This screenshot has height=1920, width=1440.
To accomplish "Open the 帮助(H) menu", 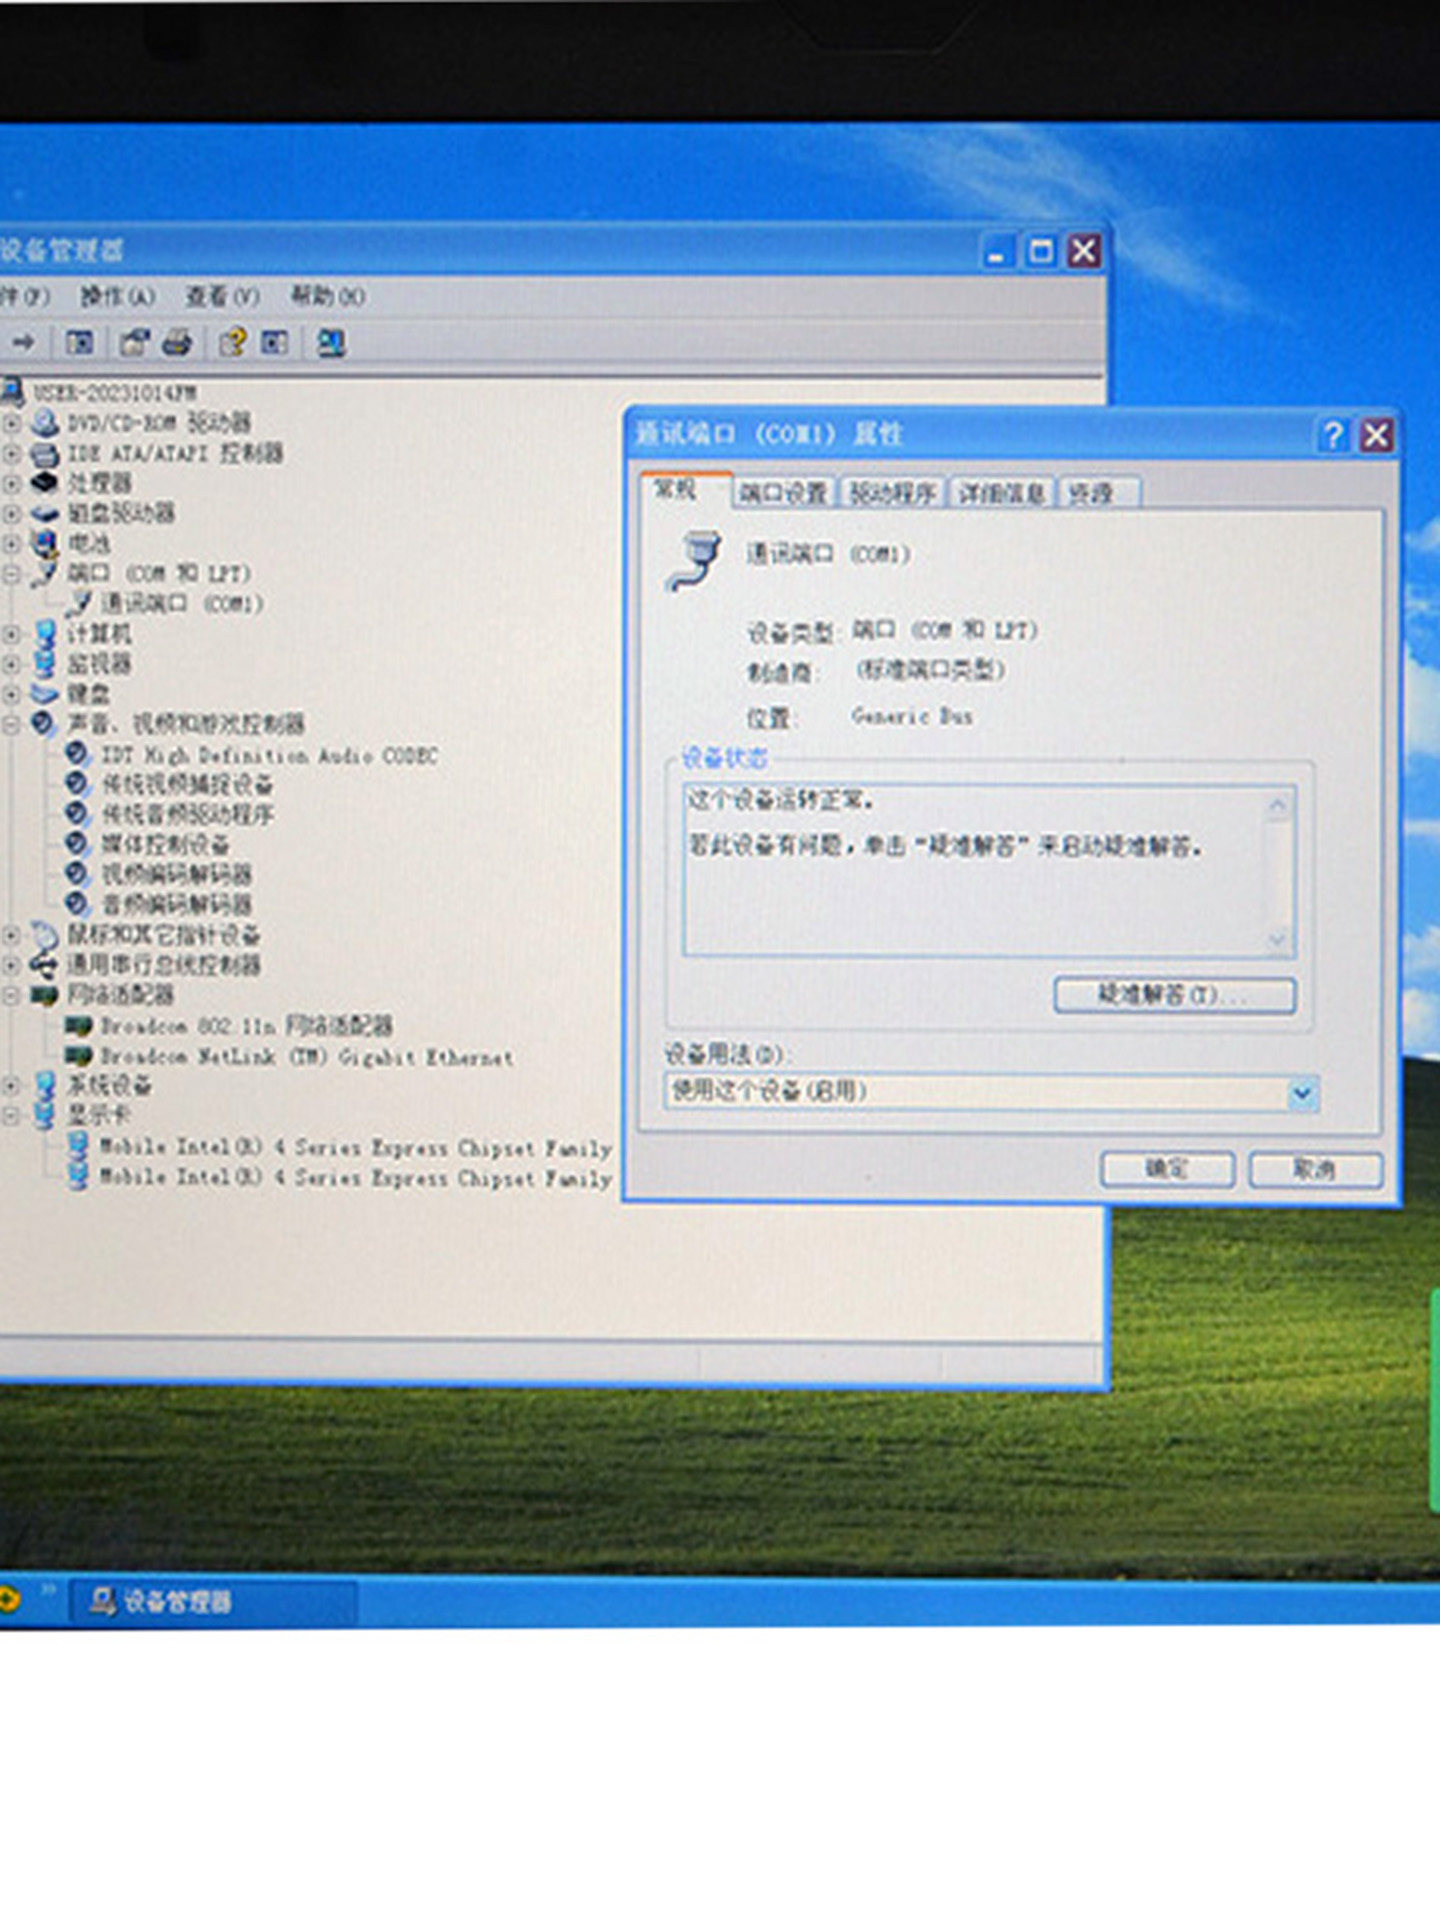I will tap(328, 296).
